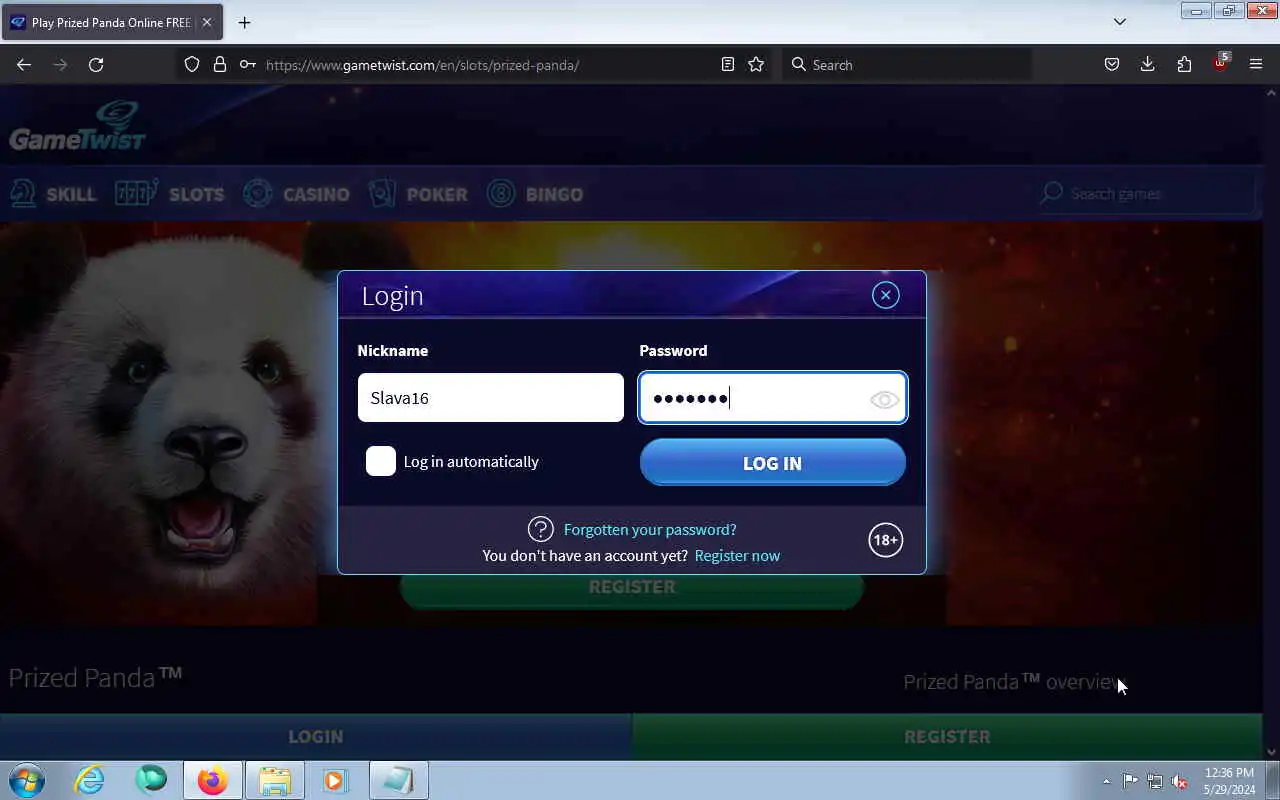Click the 18+ age badge

[x=885, y=540]
